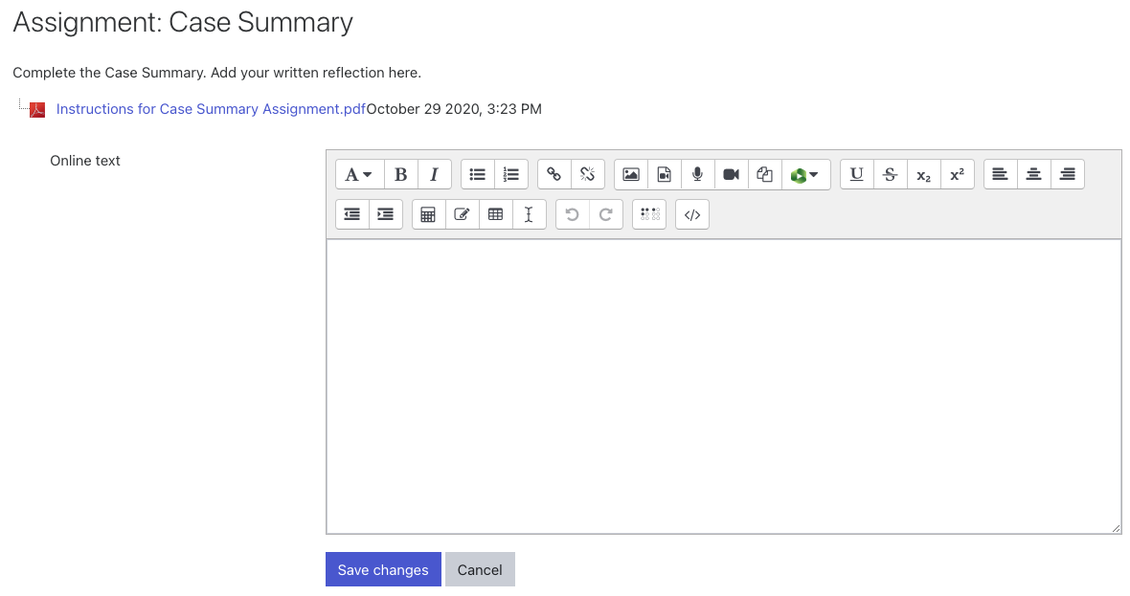Switch to HTML source view
This screenshot has height=596, width=1130.
coord(692,214)
